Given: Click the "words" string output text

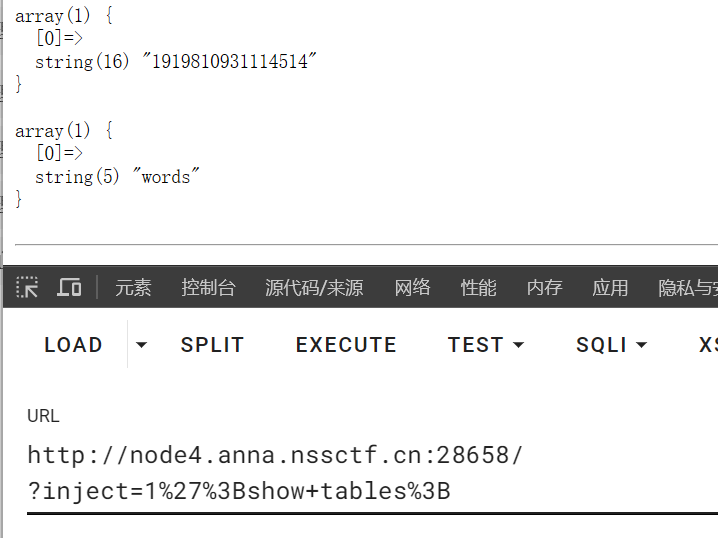Looking at the screenshot, I should click(166, 177).
